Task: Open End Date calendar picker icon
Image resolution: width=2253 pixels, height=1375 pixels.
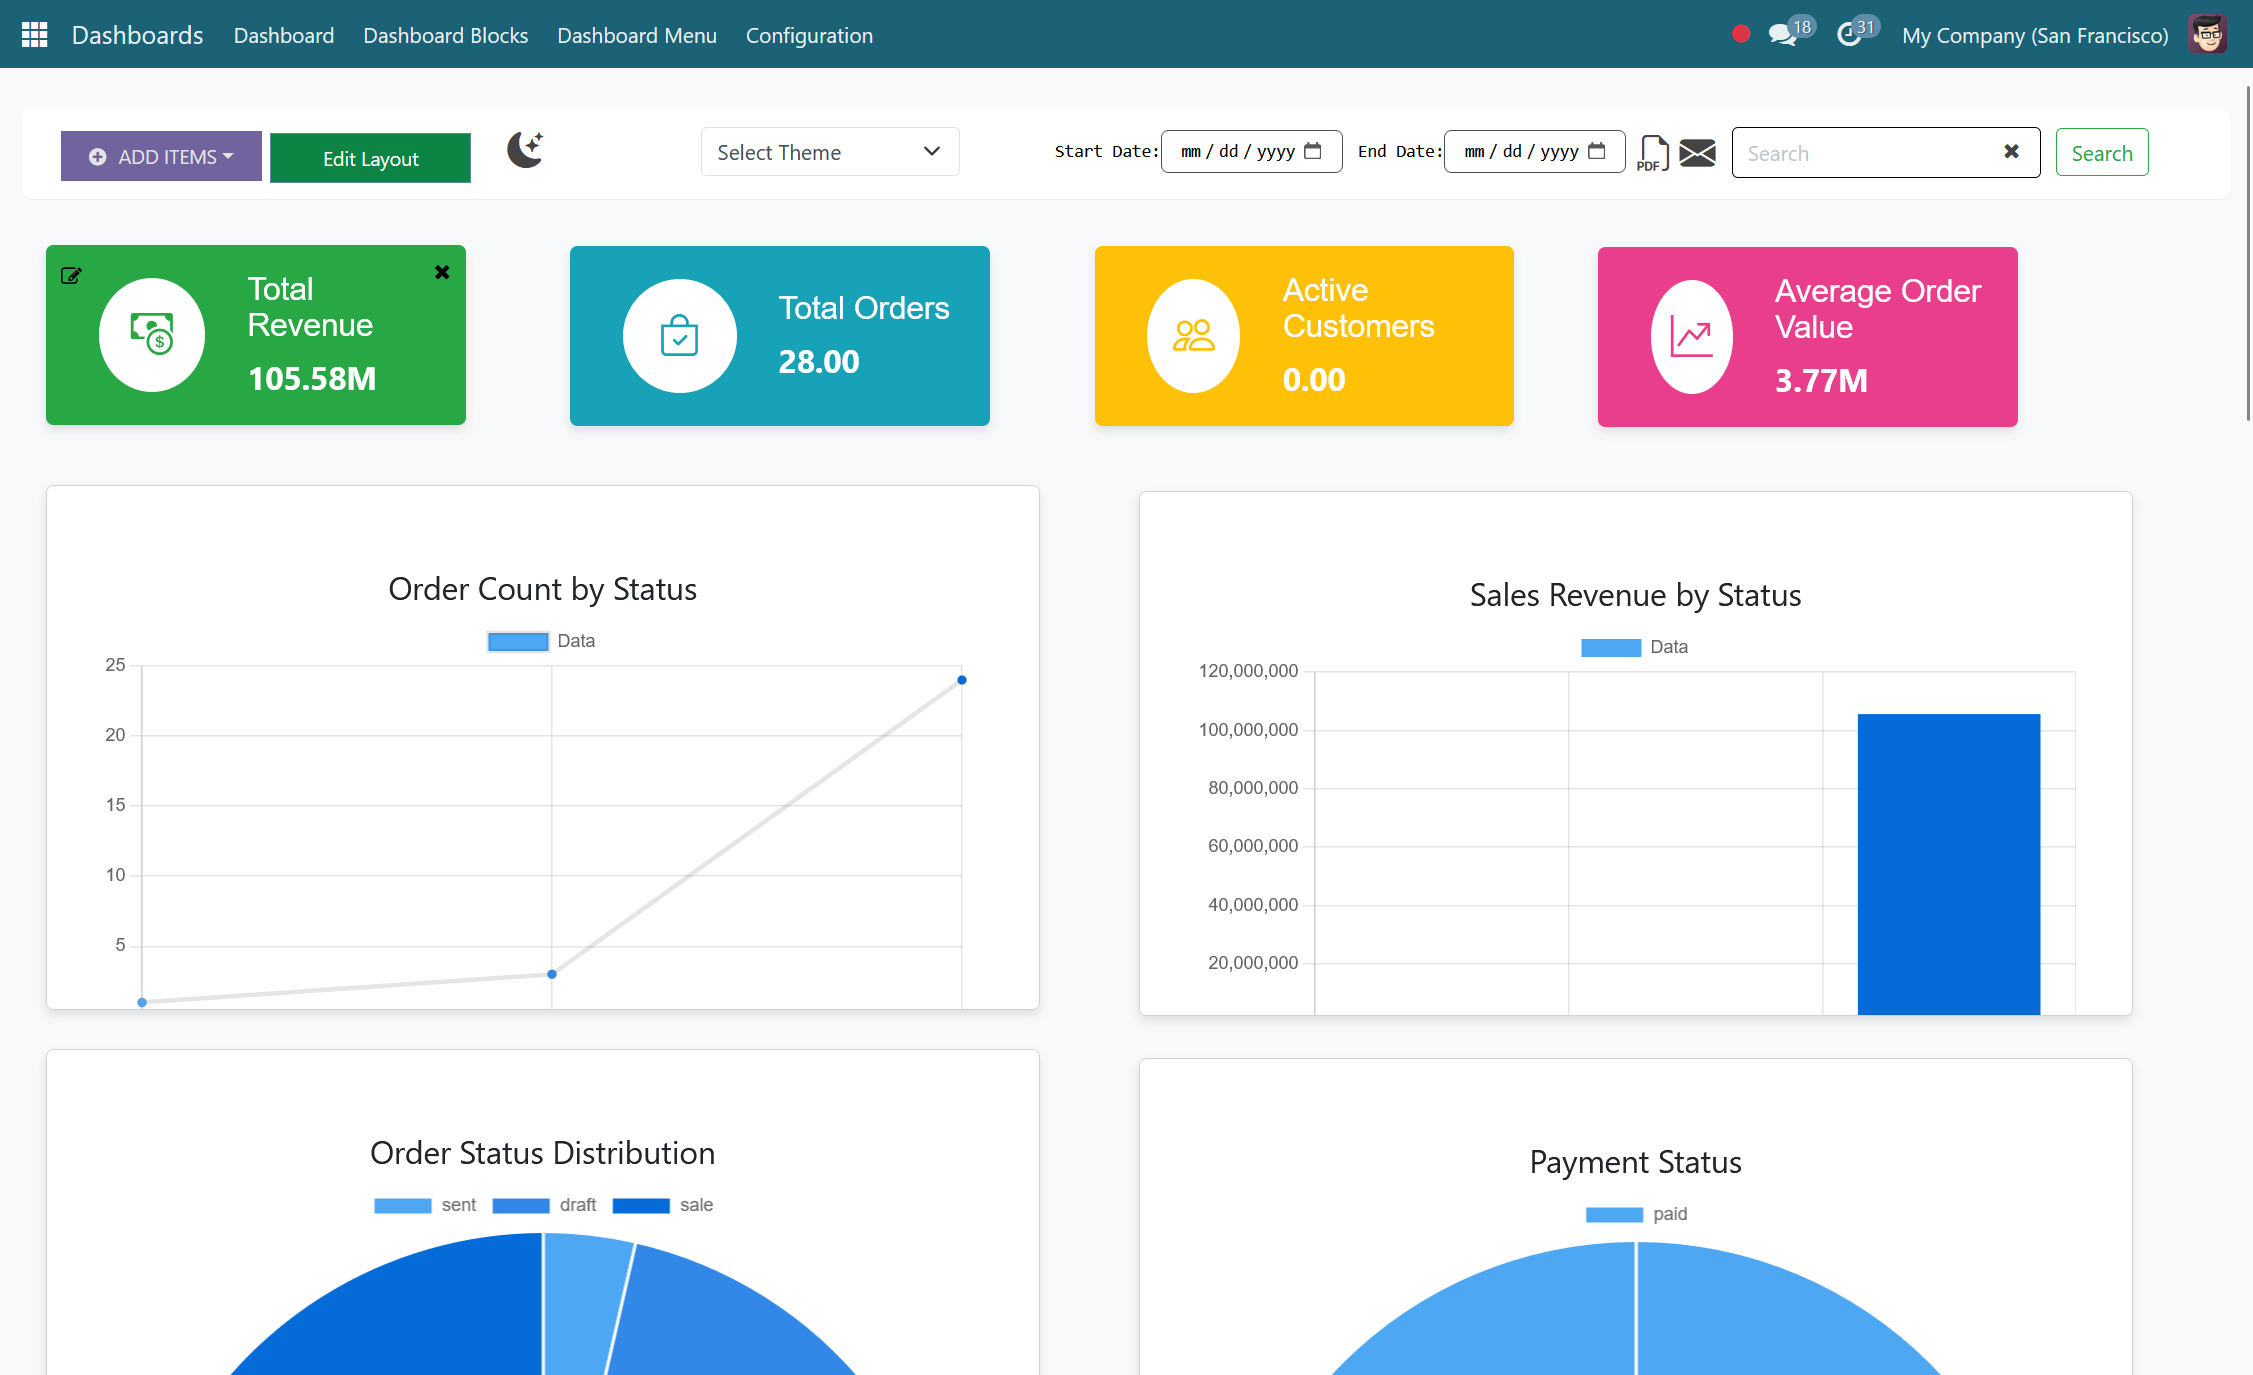Action: 1597,151
